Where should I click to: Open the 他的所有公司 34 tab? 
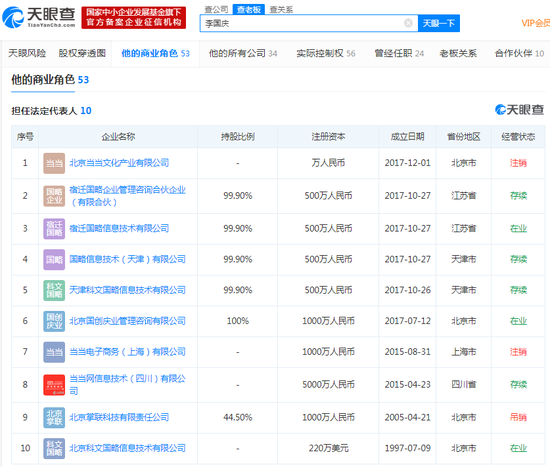[243, 53]
